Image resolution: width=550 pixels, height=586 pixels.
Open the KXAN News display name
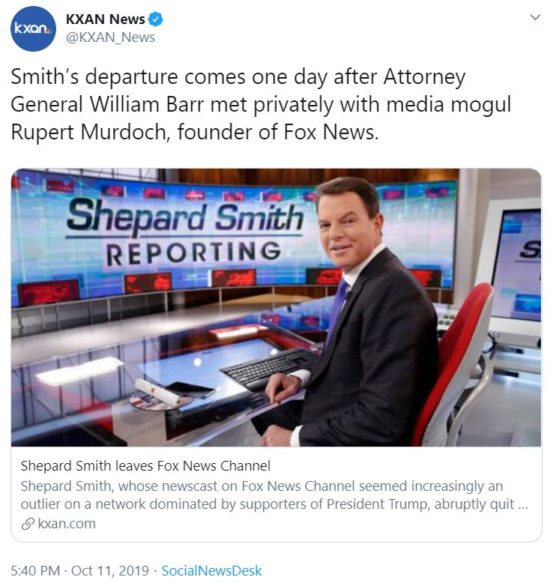click(105, 19)
